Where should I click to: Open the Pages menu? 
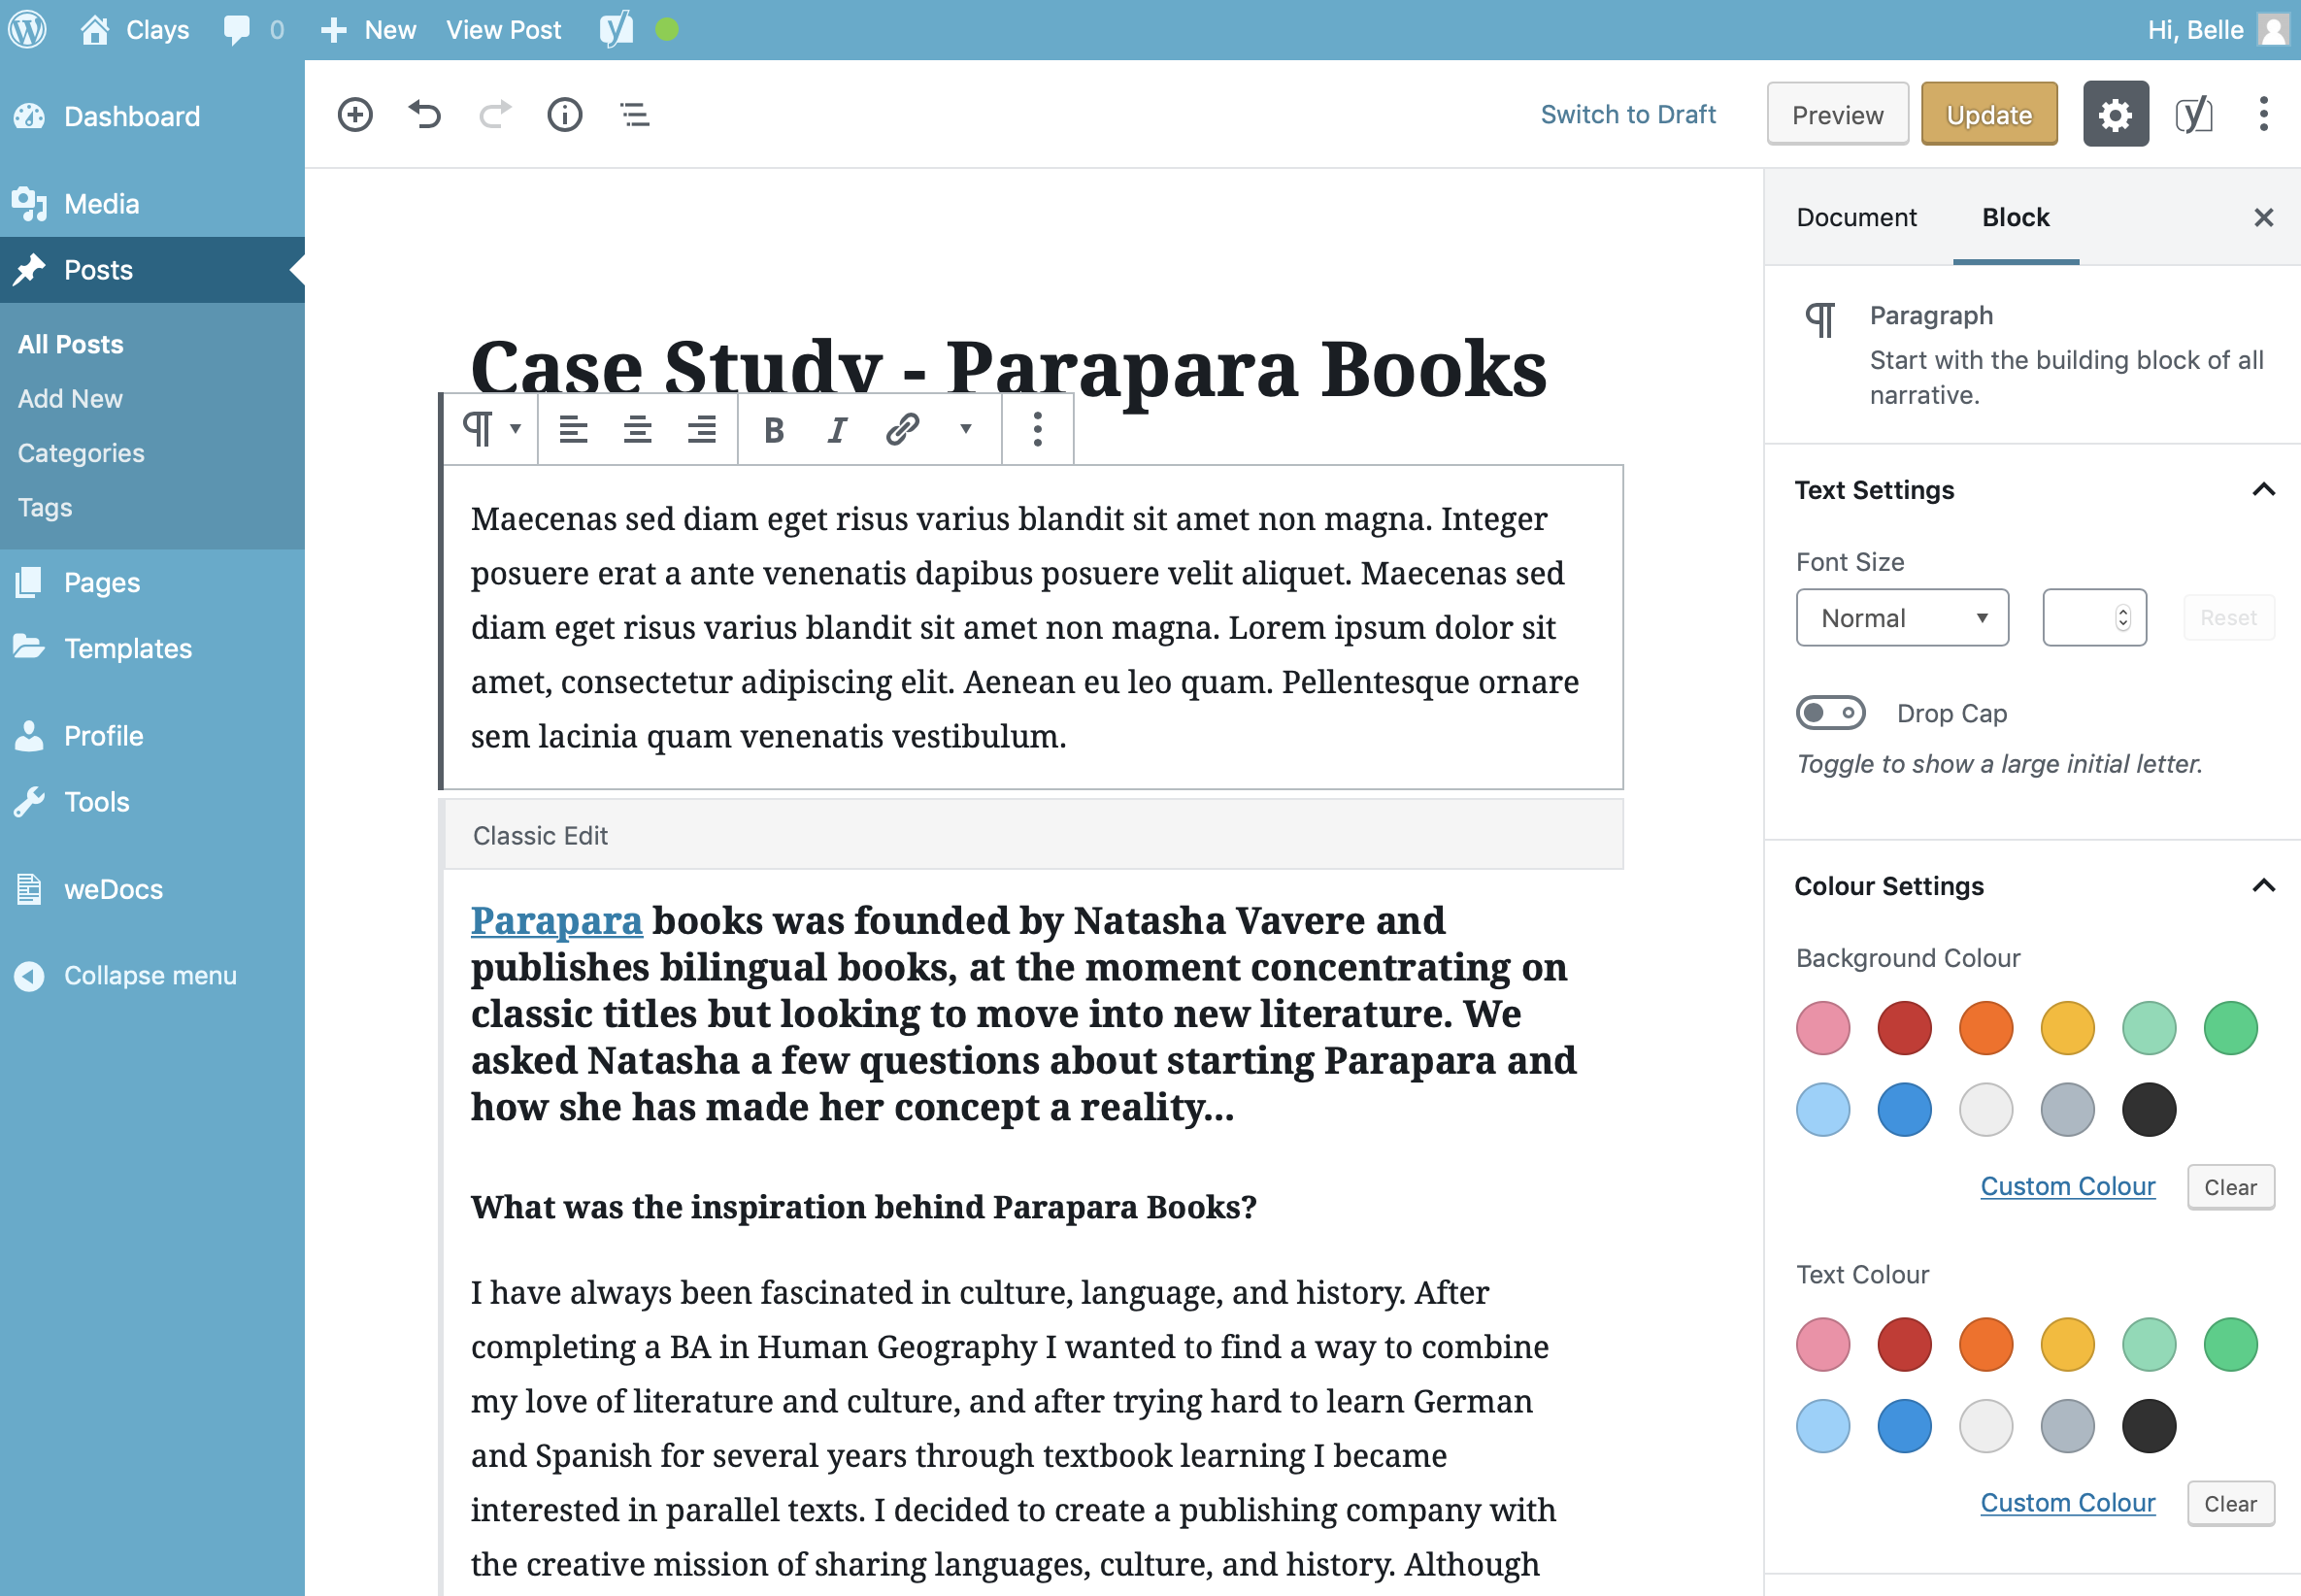[152, 582]
